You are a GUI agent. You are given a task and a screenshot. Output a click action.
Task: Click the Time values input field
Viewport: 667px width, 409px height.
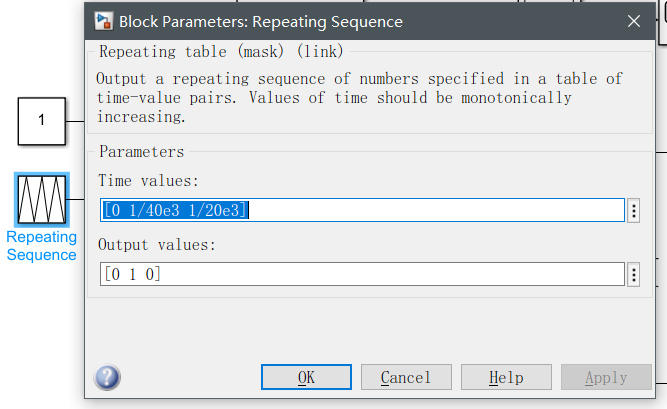click(x=362, y=210)
